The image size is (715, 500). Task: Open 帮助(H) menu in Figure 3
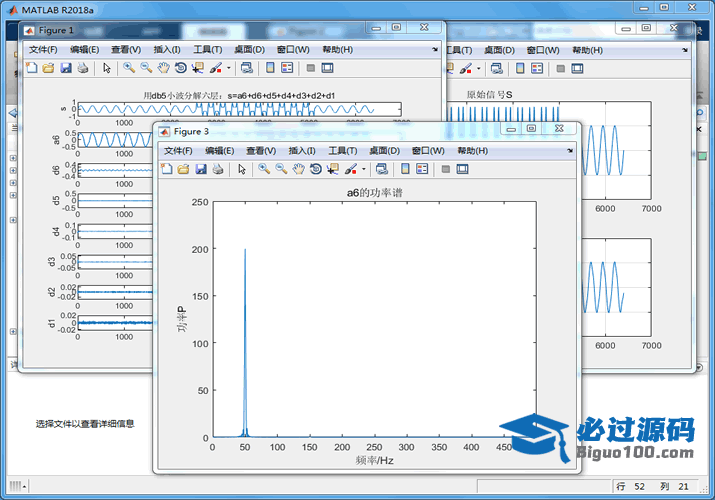tap(472, 151)
